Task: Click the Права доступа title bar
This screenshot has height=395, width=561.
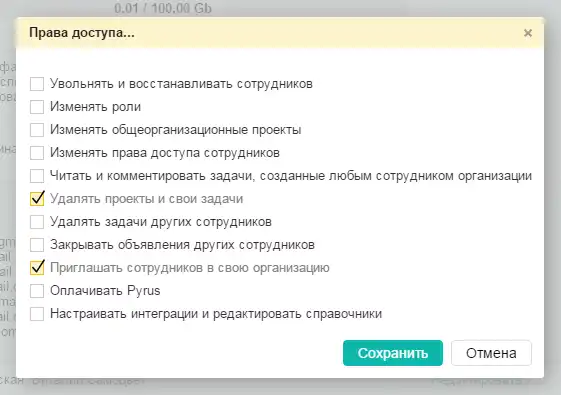Action: [280, 33]
